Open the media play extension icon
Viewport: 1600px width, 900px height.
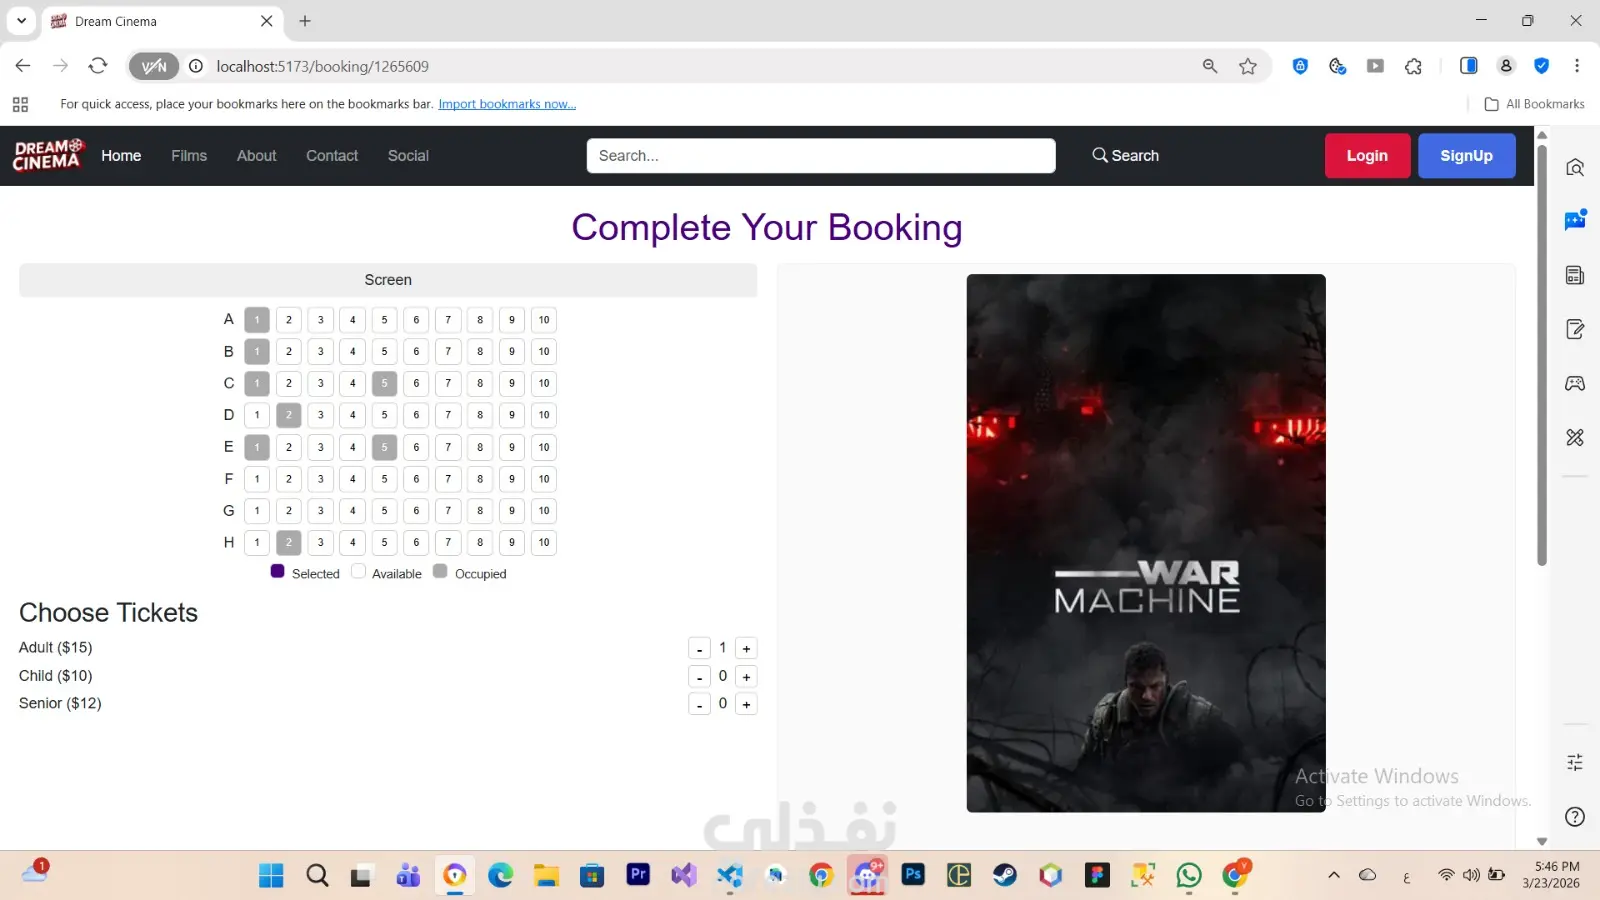click(1375, 66)
